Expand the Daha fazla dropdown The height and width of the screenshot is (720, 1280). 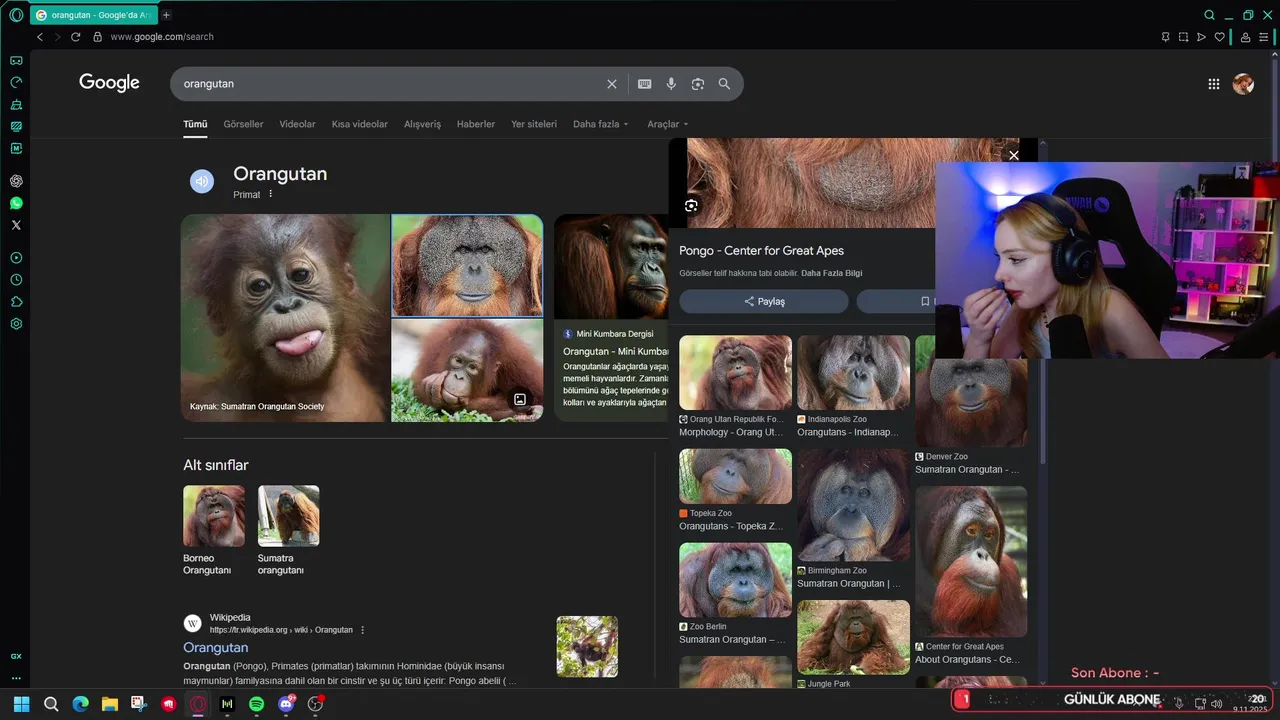600,124
